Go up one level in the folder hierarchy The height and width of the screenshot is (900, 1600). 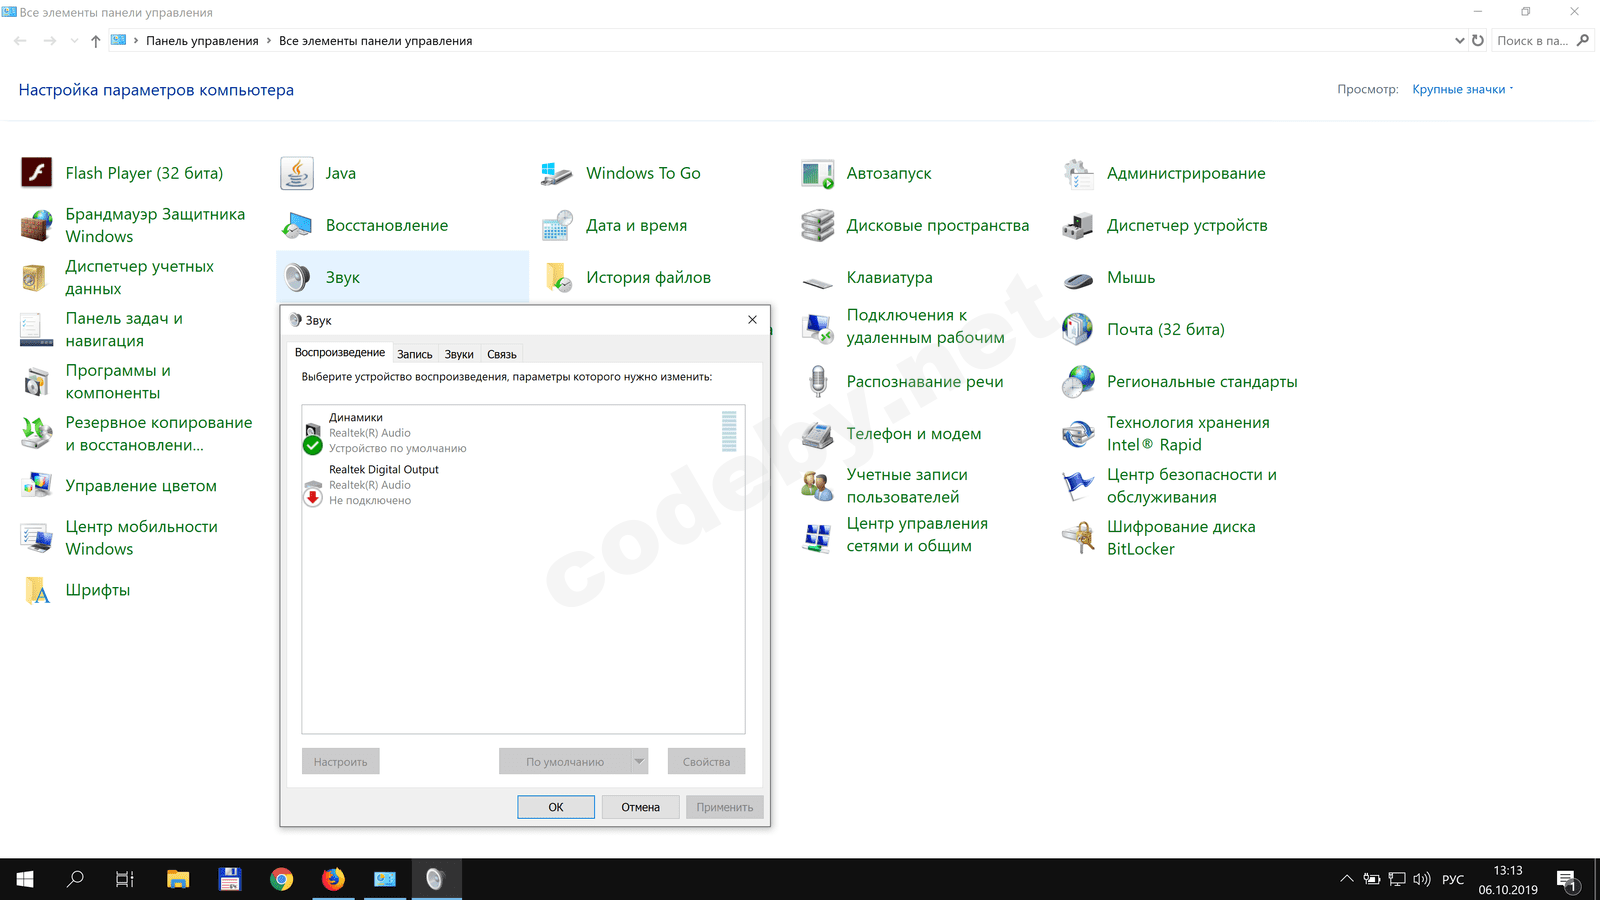coord(95,41)
